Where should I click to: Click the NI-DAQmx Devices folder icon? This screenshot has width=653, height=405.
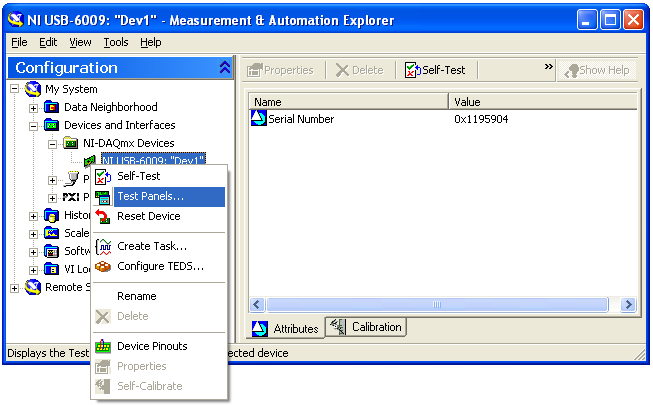coord(70,143)
